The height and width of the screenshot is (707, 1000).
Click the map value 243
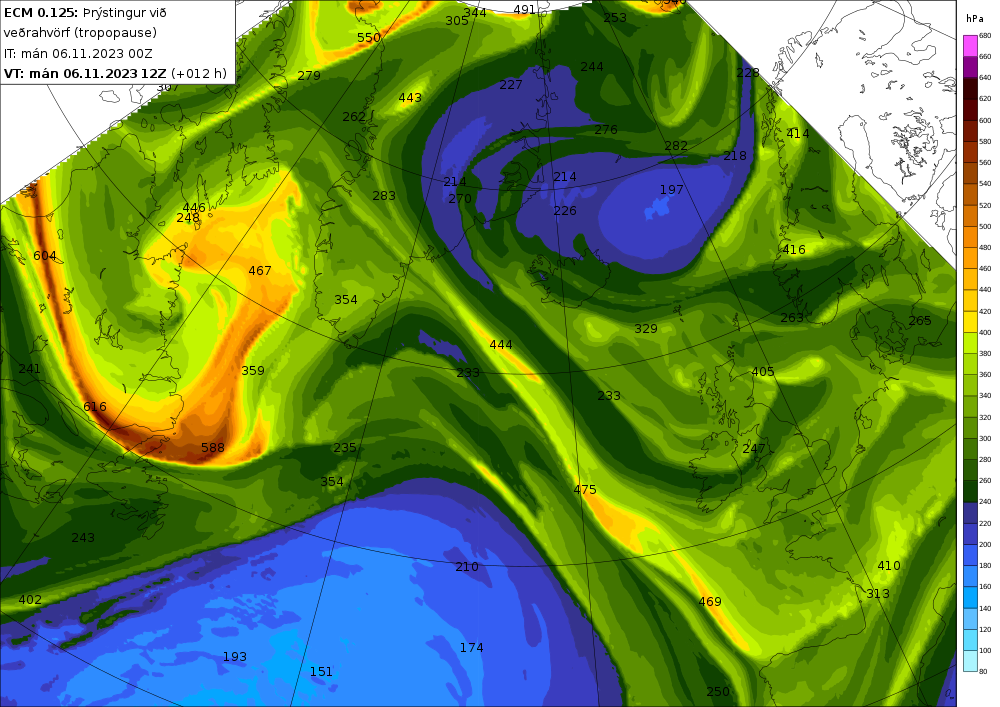pyautogui.click(x=83, y=538)
